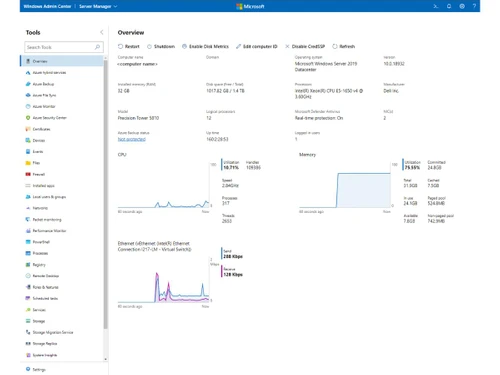Select Local users & groups icon
Viewport: 500px width, 375px height.
click(x=28, y=197)
